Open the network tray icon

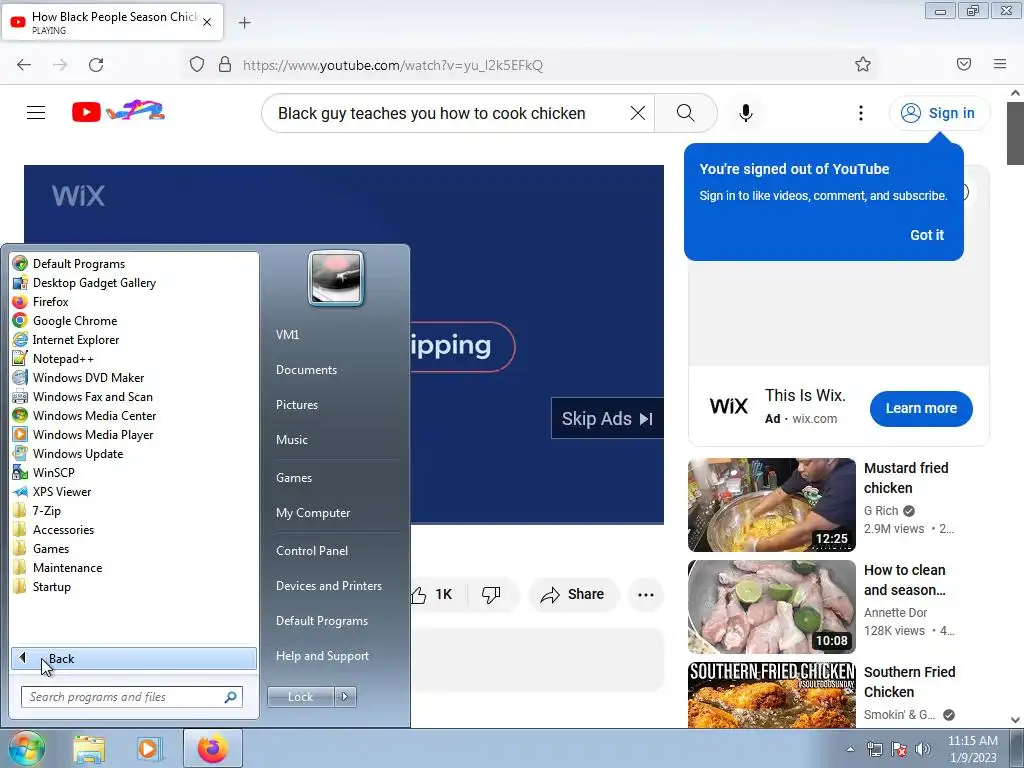[x=874, y=749]
